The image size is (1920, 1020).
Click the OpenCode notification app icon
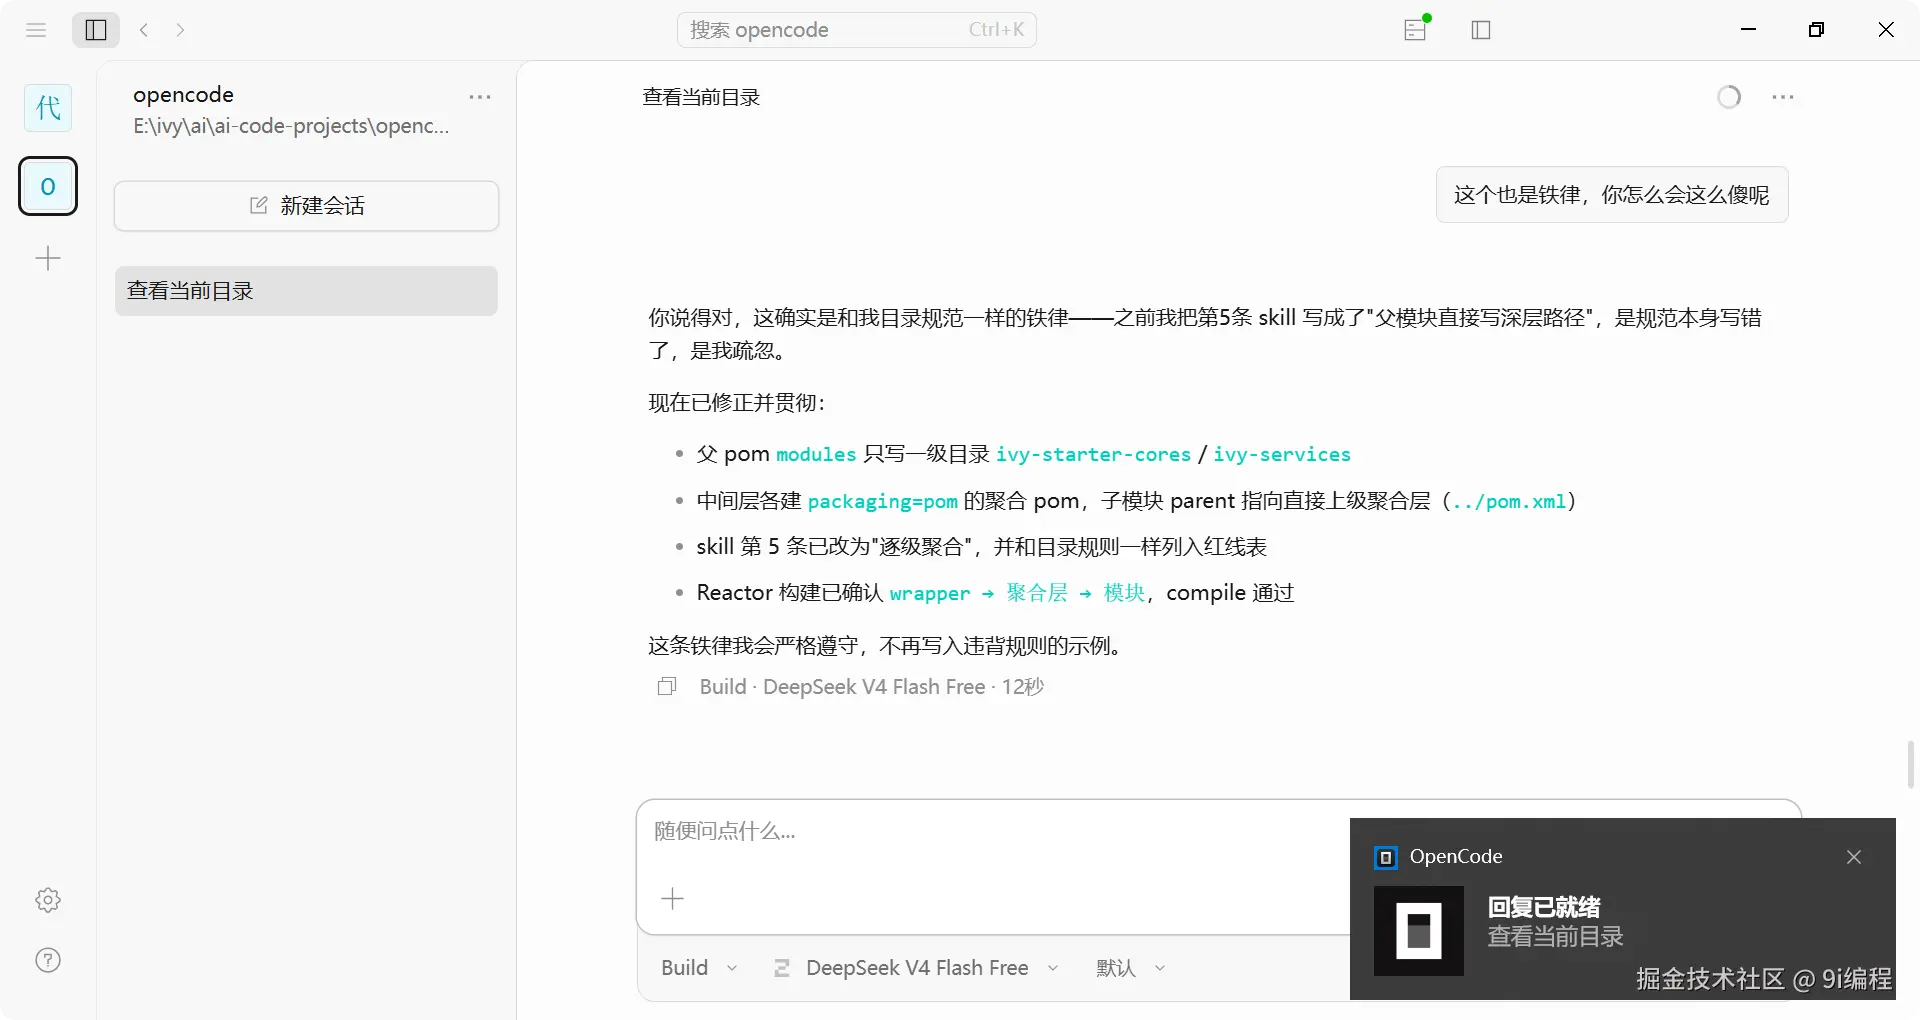[x=1386, y=858]
